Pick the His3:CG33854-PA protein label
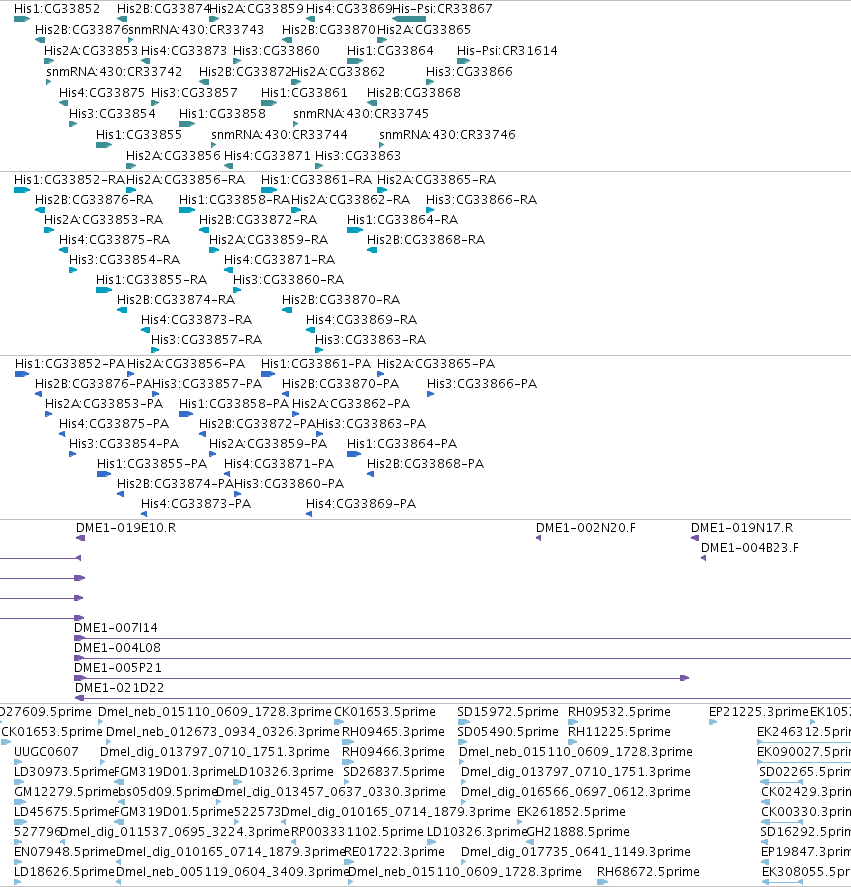The height and width of the screenshot is (887, 851). (124, 444)
